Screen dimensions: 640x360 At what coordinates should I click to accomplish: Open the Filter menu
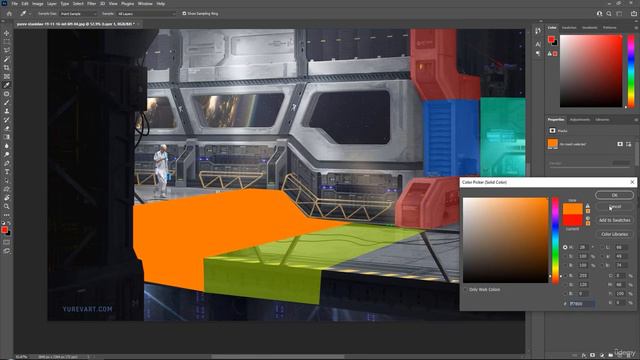click(91, 4)
